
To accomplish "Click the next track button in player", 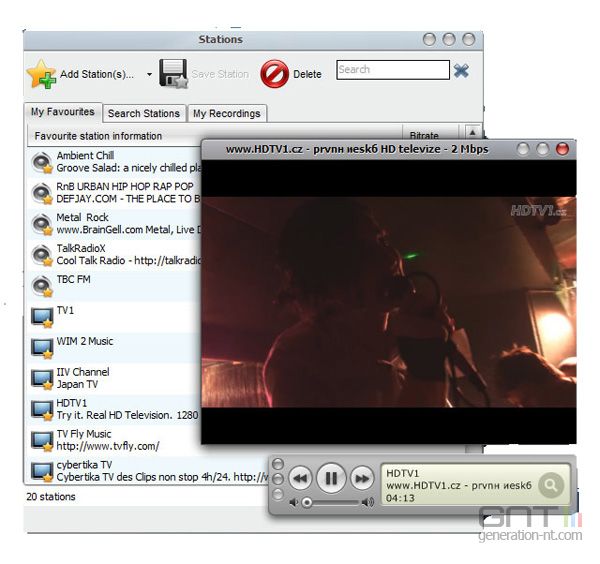I will (362, 478).
